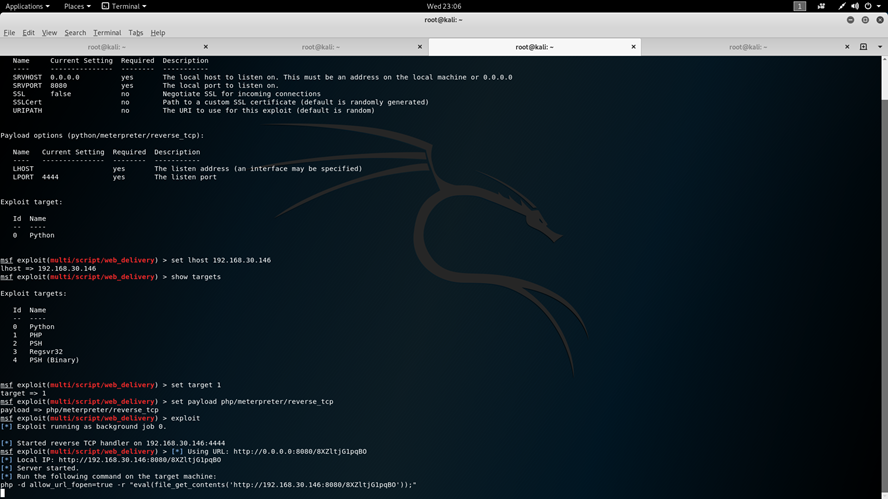Maximize the terminal window
This screenshot has width=888, height=499.
(865, 20)
